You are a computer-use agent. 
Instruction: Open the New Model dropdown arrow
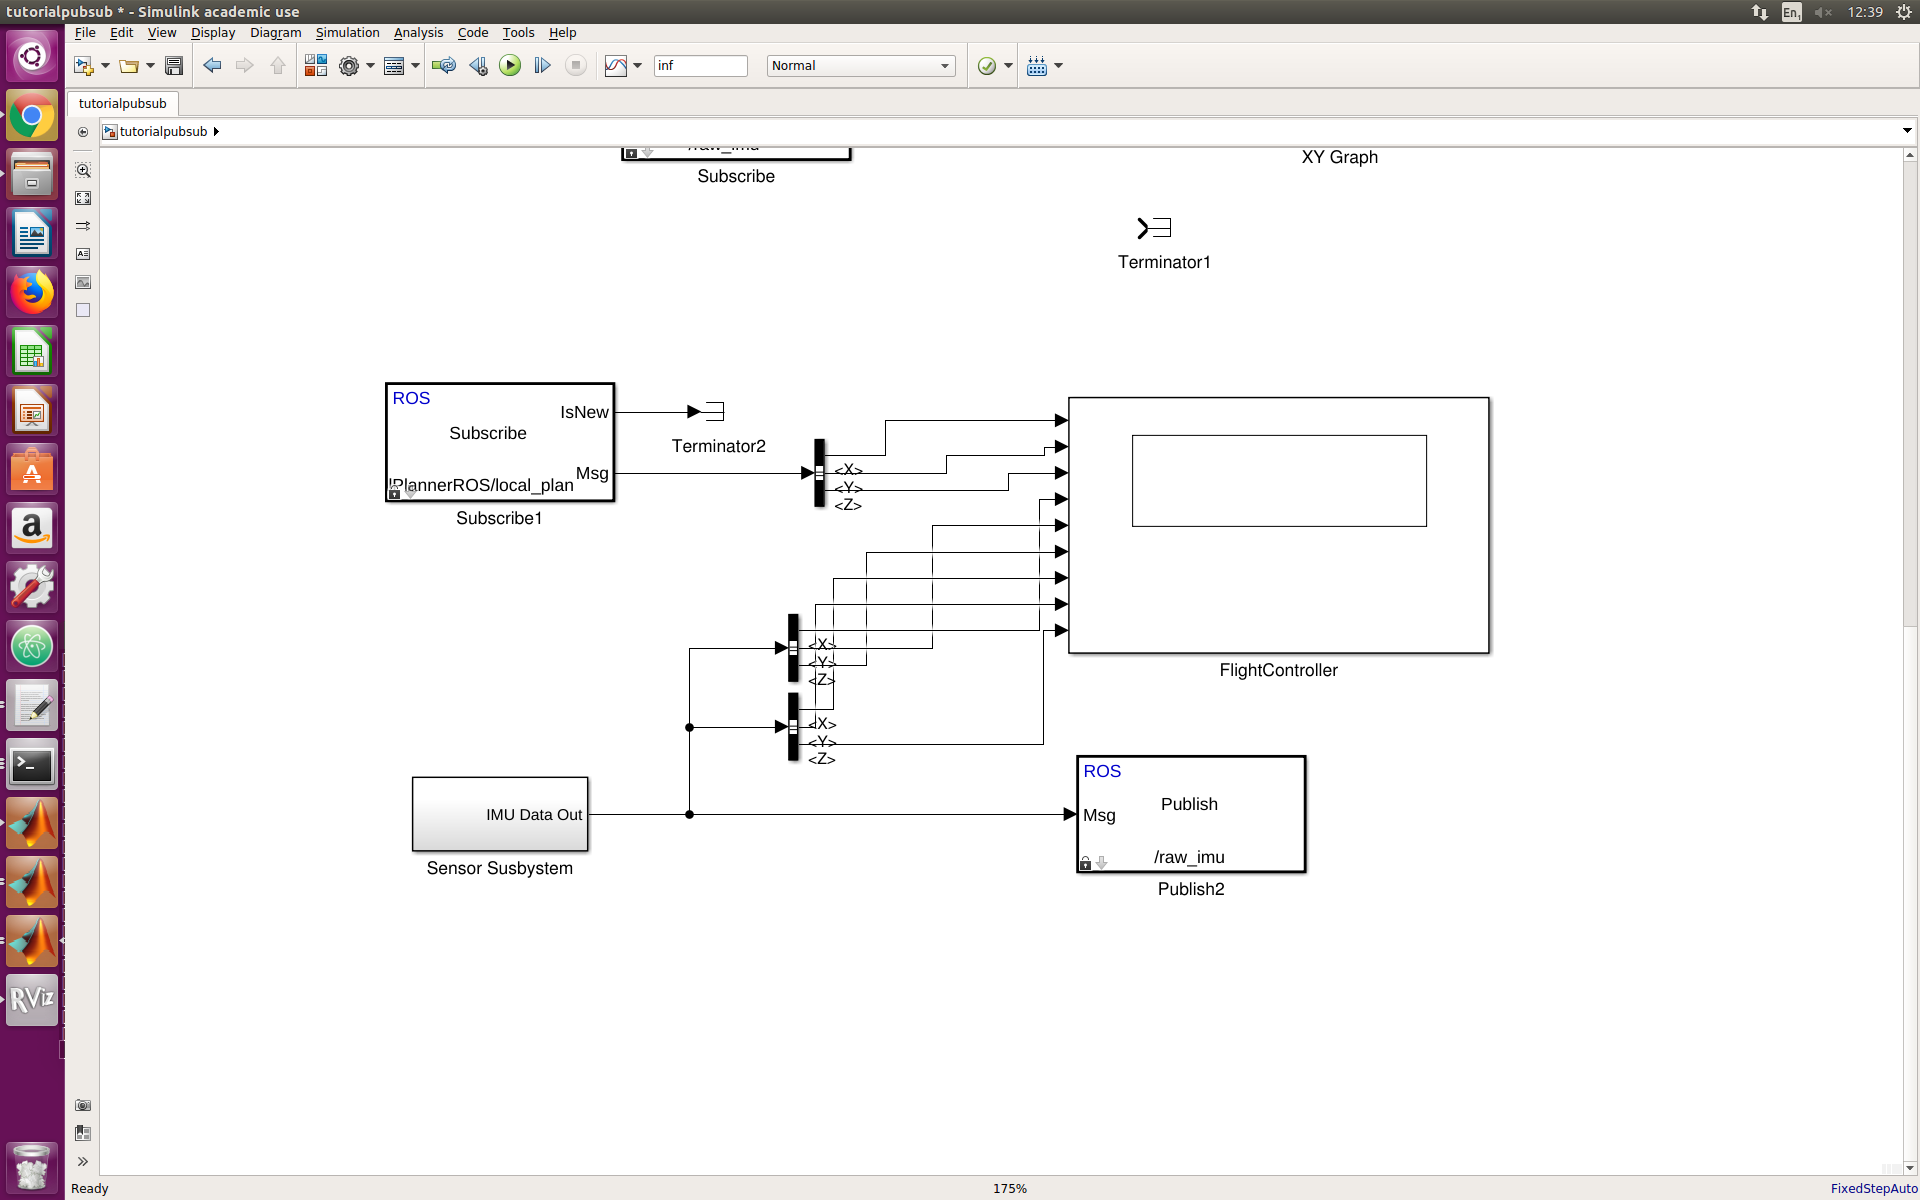click(x=105, y=66)
